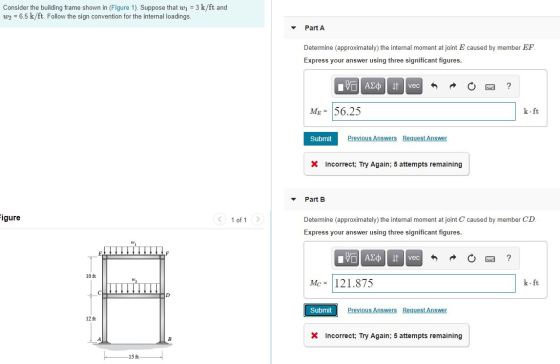This screenshot has height=364, width=560.
Task: View Previous Answers for Part B
Action: [372, 310]
